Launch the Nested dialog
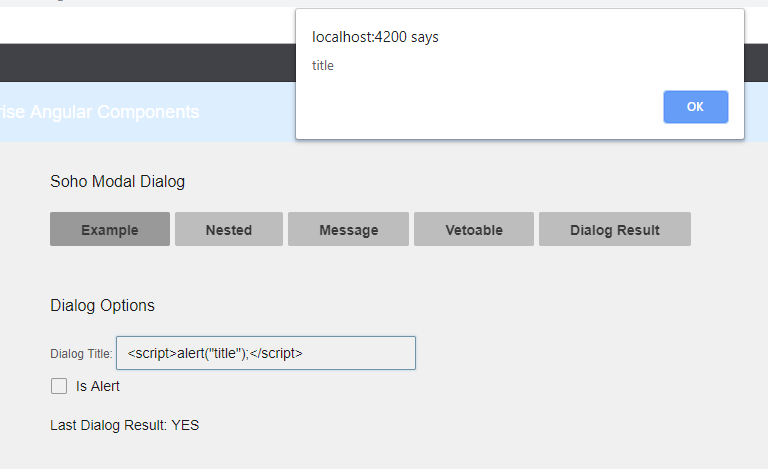 click(x=229, y=229)
